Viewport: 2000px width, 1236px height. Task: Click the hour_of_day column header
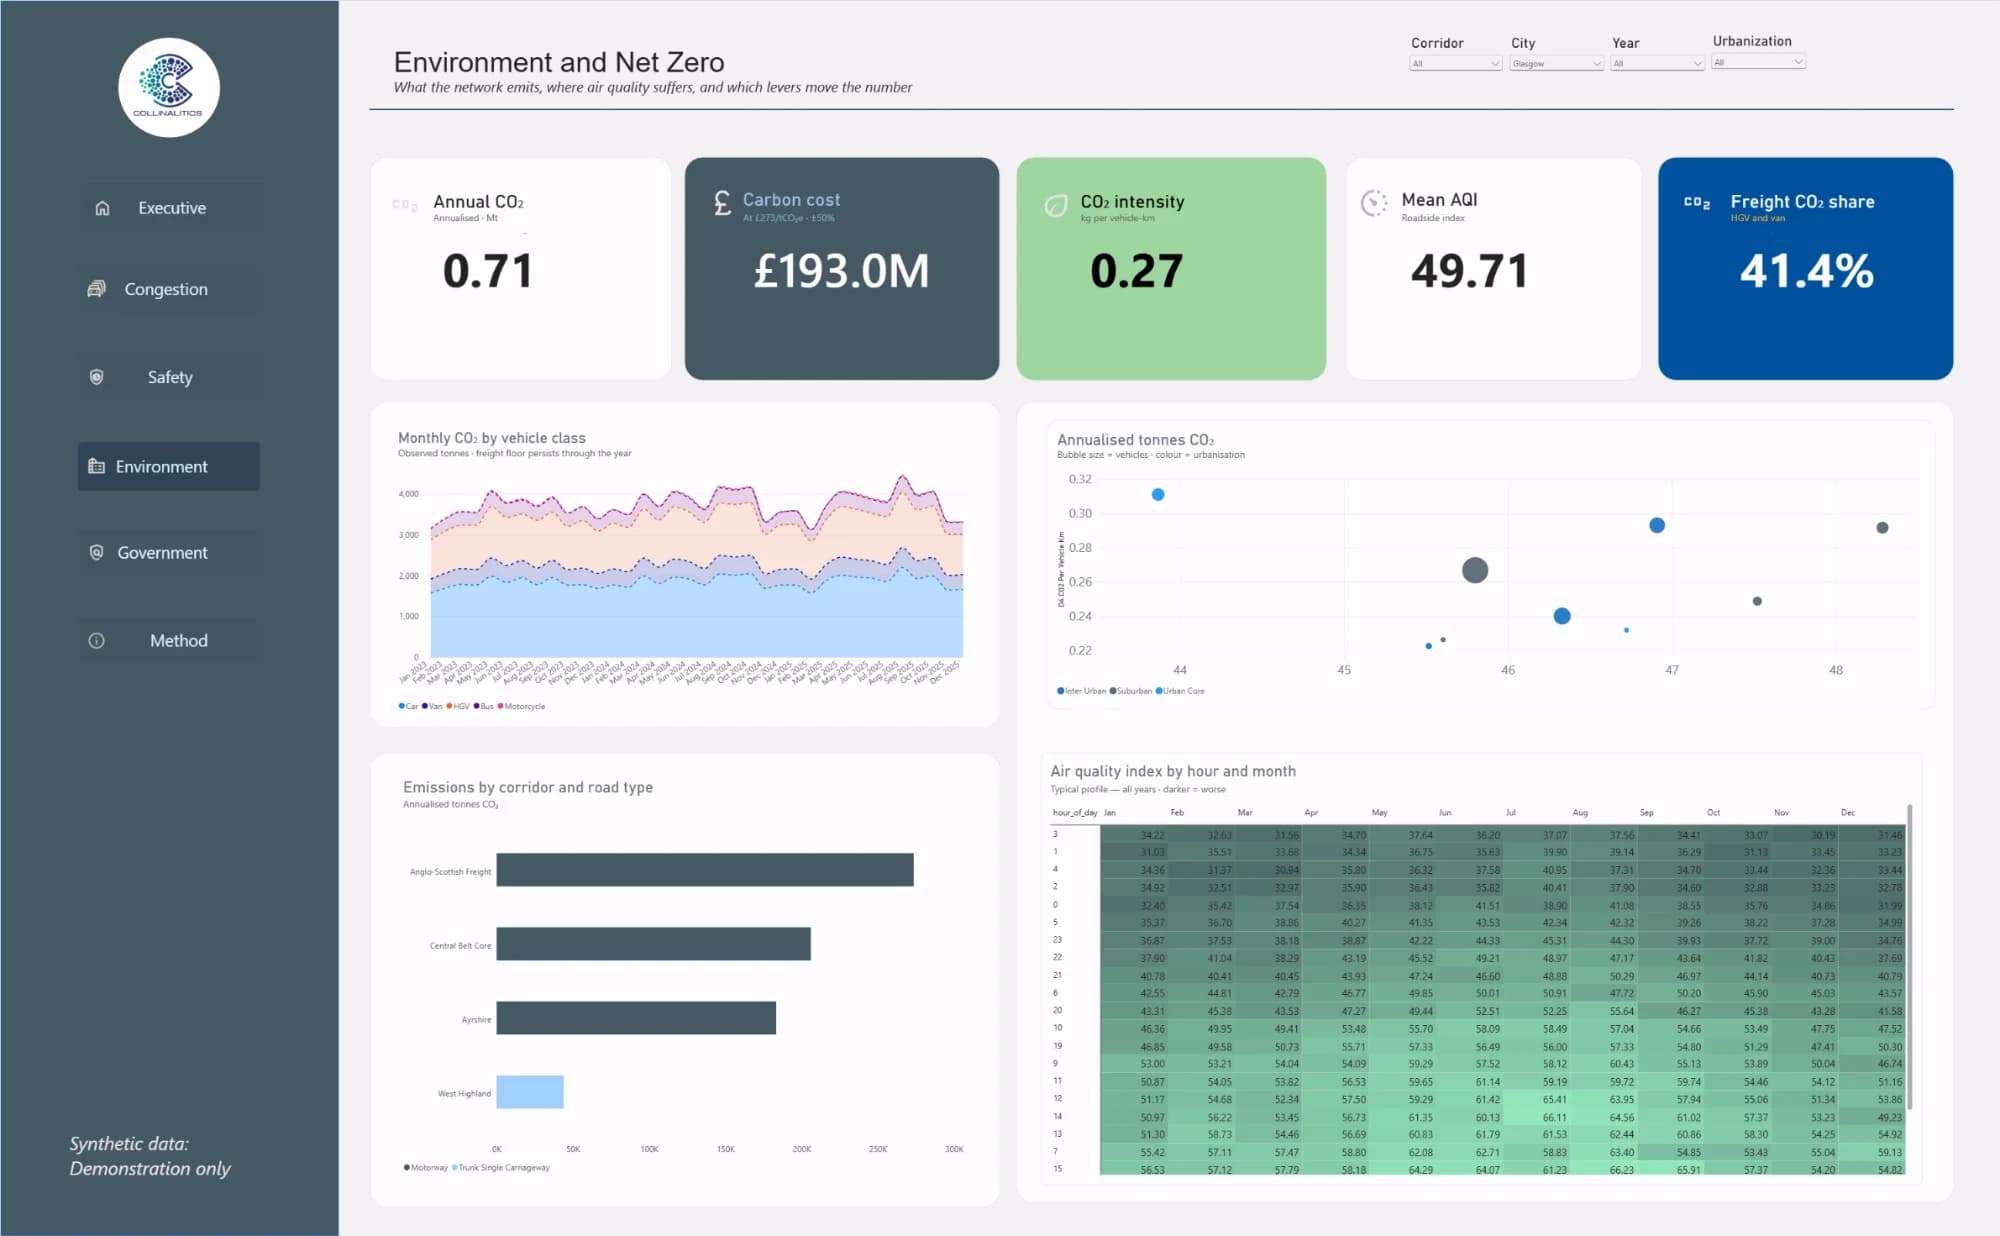[1075, 813]
